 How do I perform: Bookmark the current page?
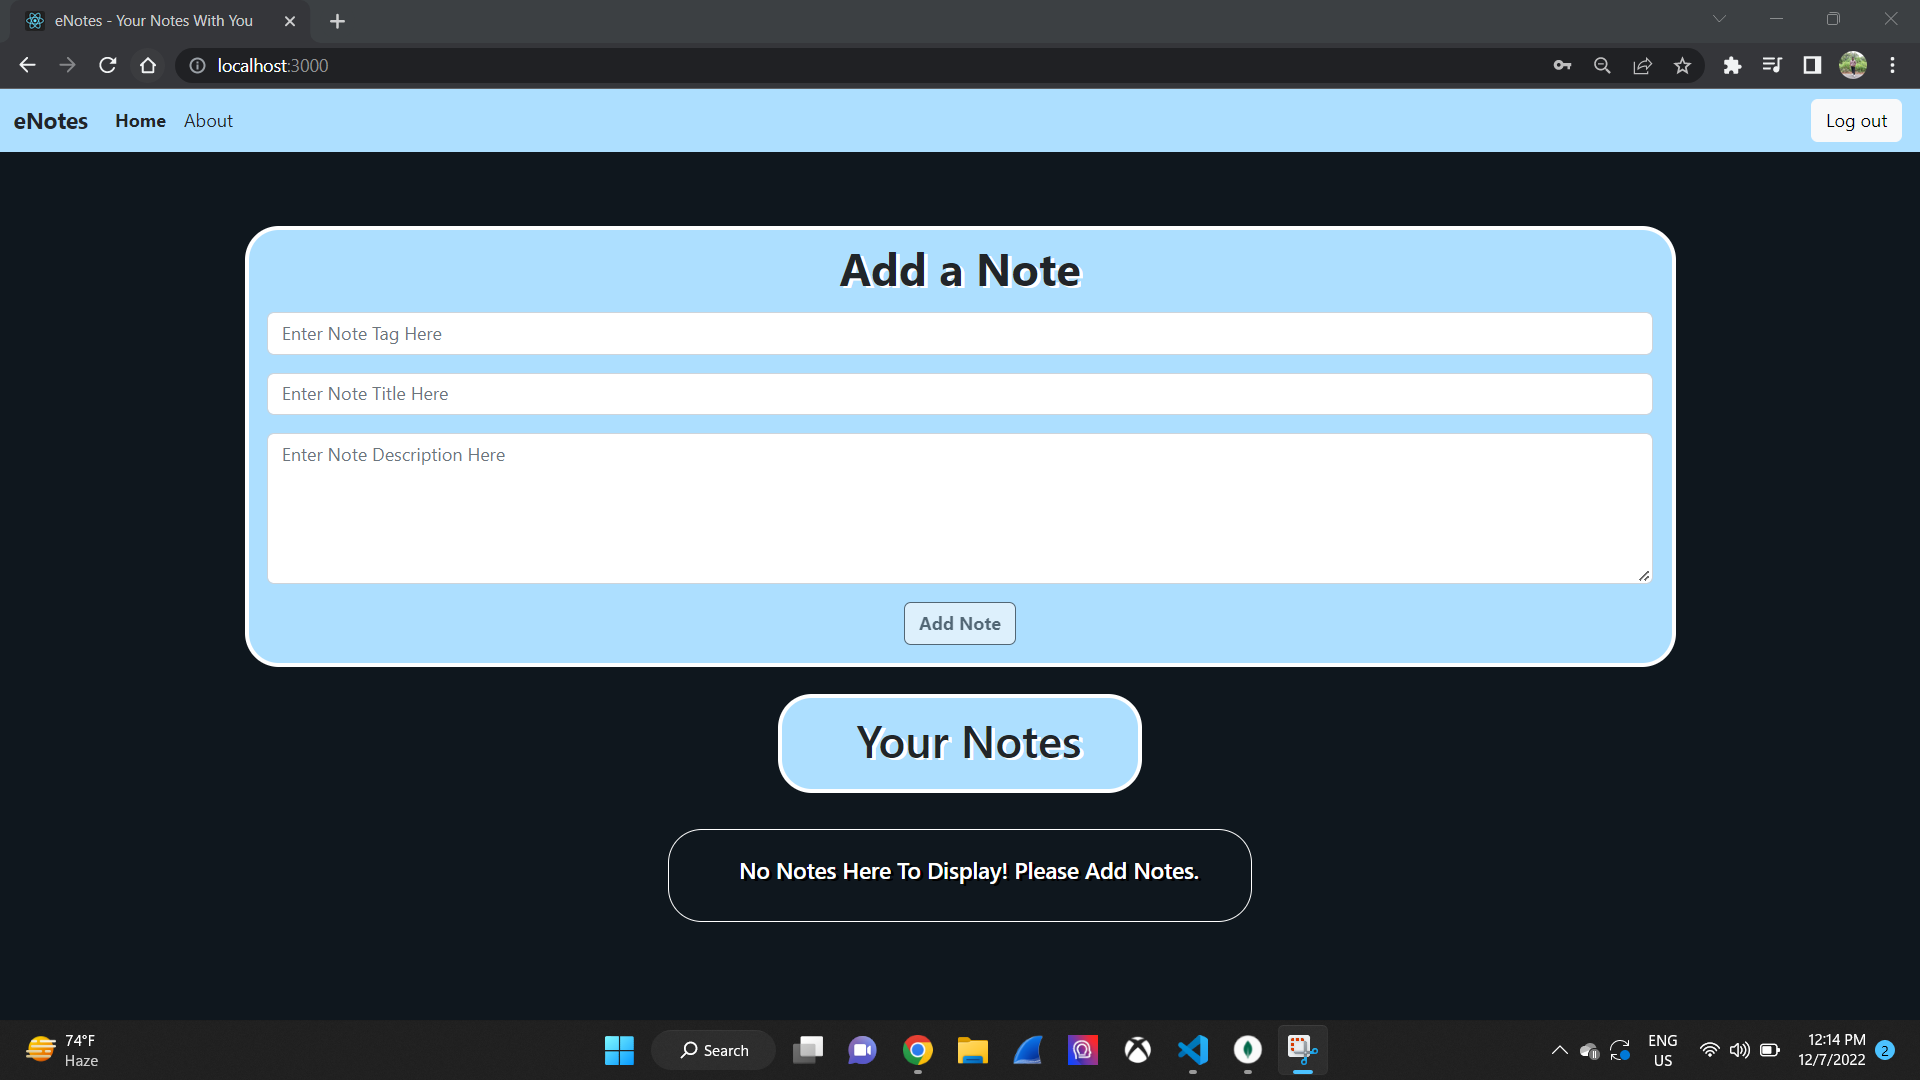click(x=1683, y=65)
